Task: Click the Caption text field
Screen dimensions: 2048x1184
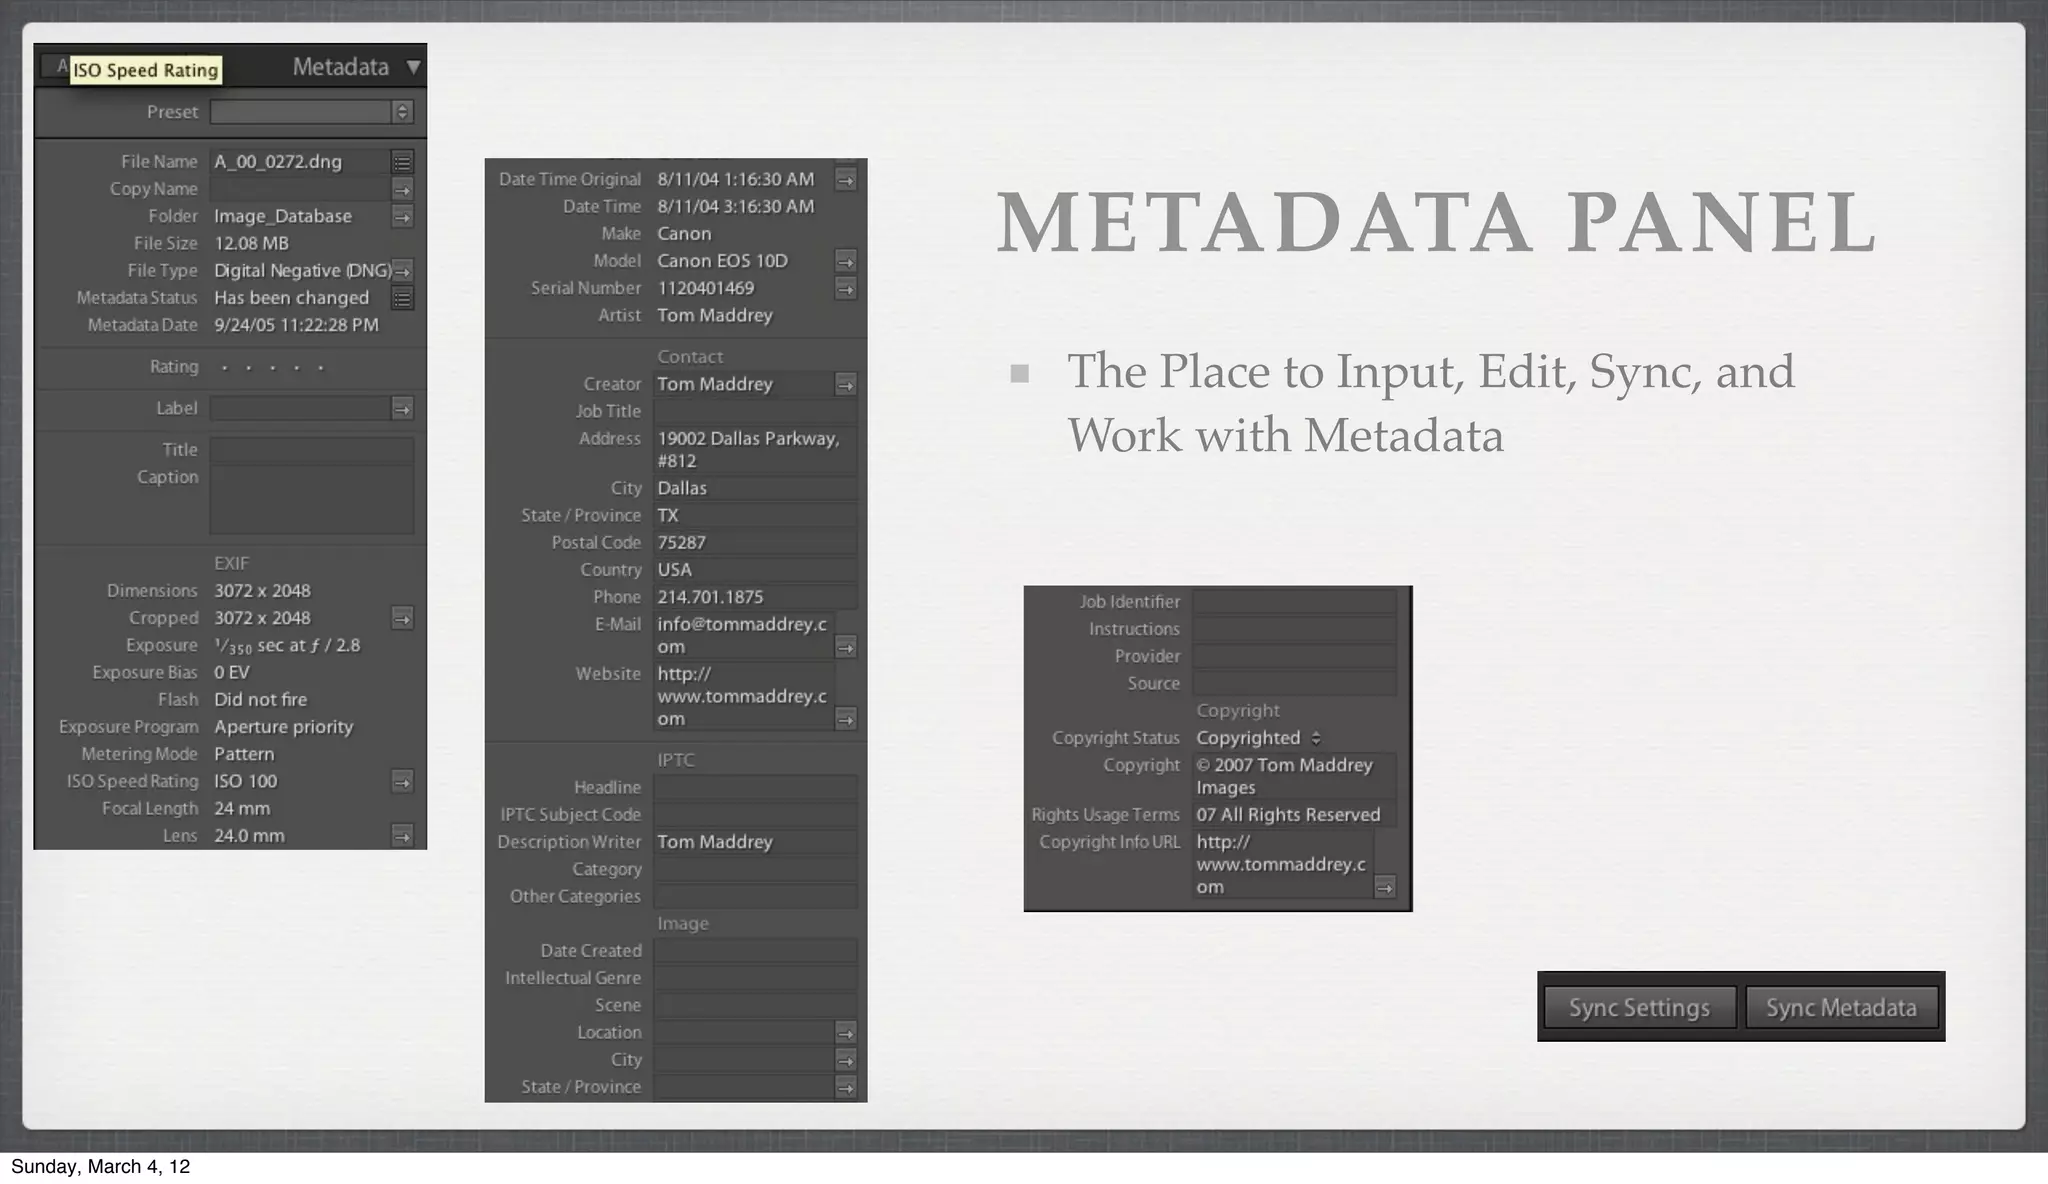Action: tap(311, 500)
